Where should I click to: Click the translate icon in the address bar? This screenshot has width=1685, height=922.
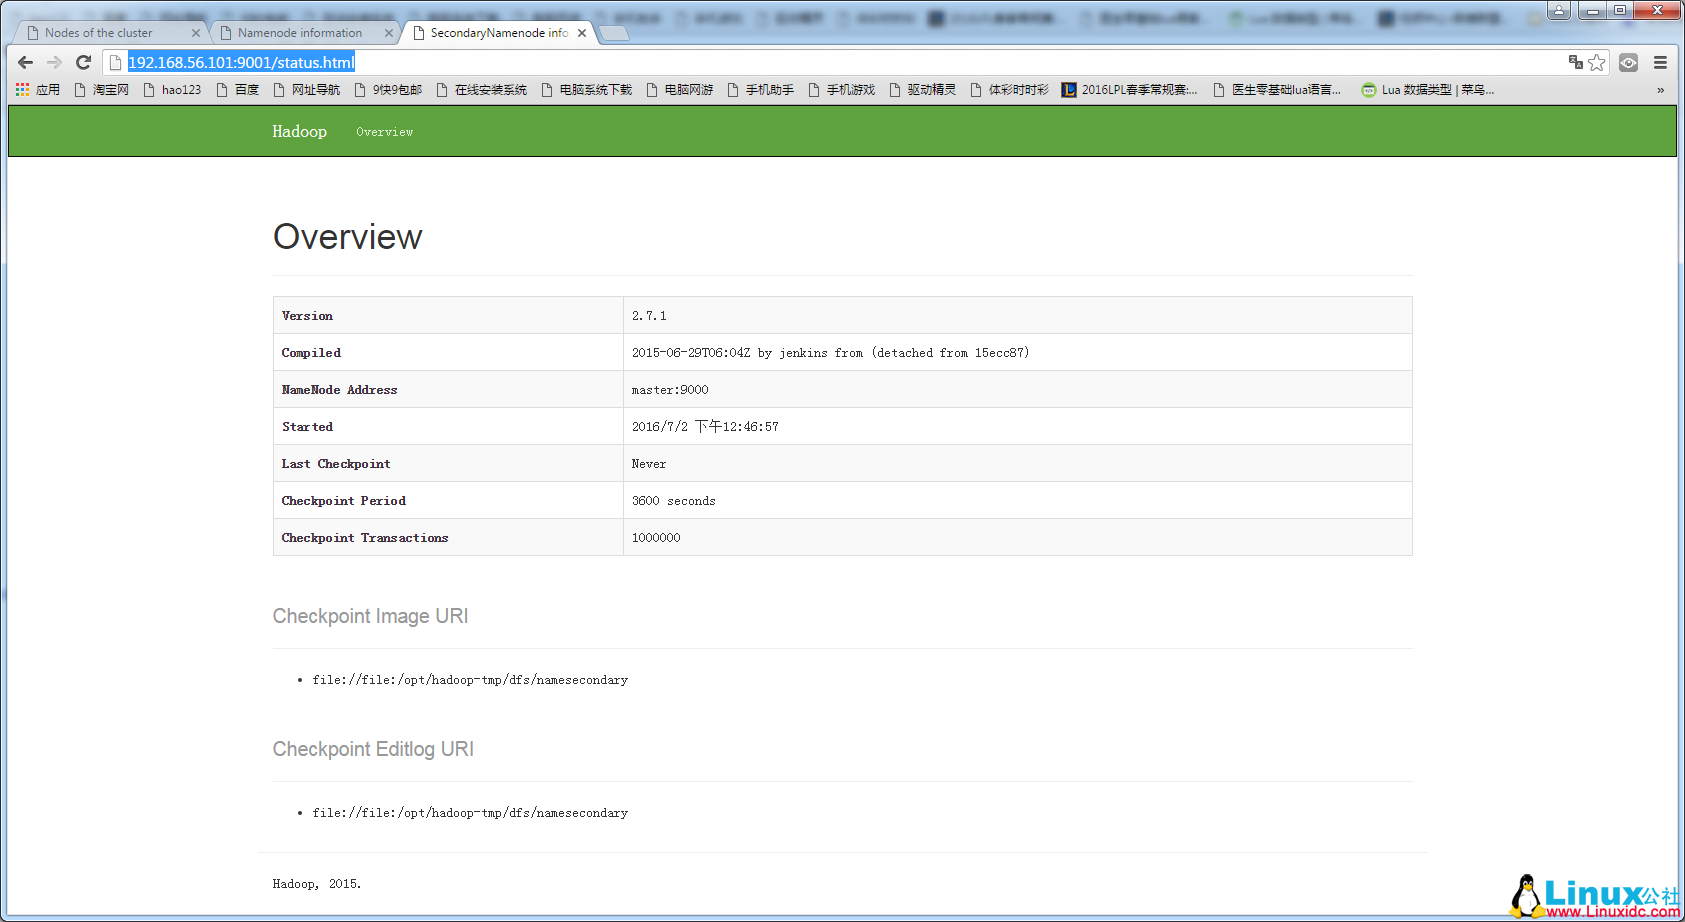[1575, 62]
